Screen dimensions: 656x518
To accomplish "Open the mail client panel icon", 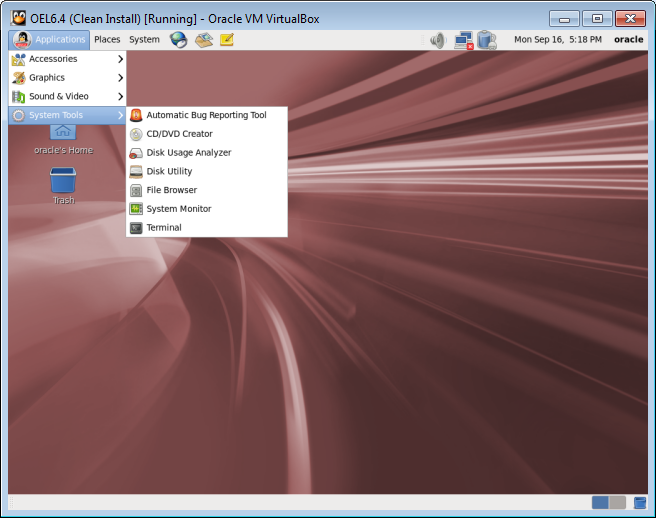I will click(204, 40).
